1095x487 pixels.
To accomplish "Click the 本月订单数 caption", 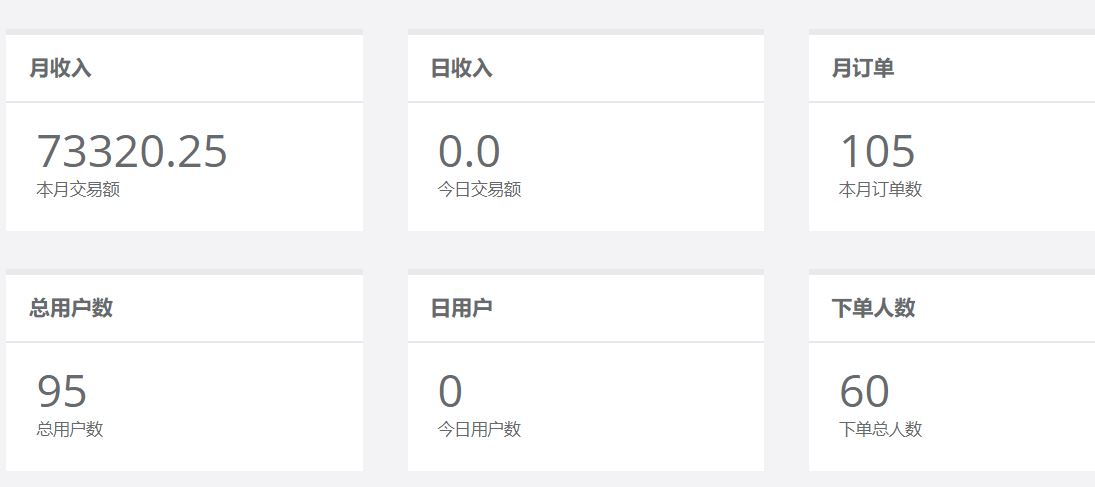I will 880,190.
